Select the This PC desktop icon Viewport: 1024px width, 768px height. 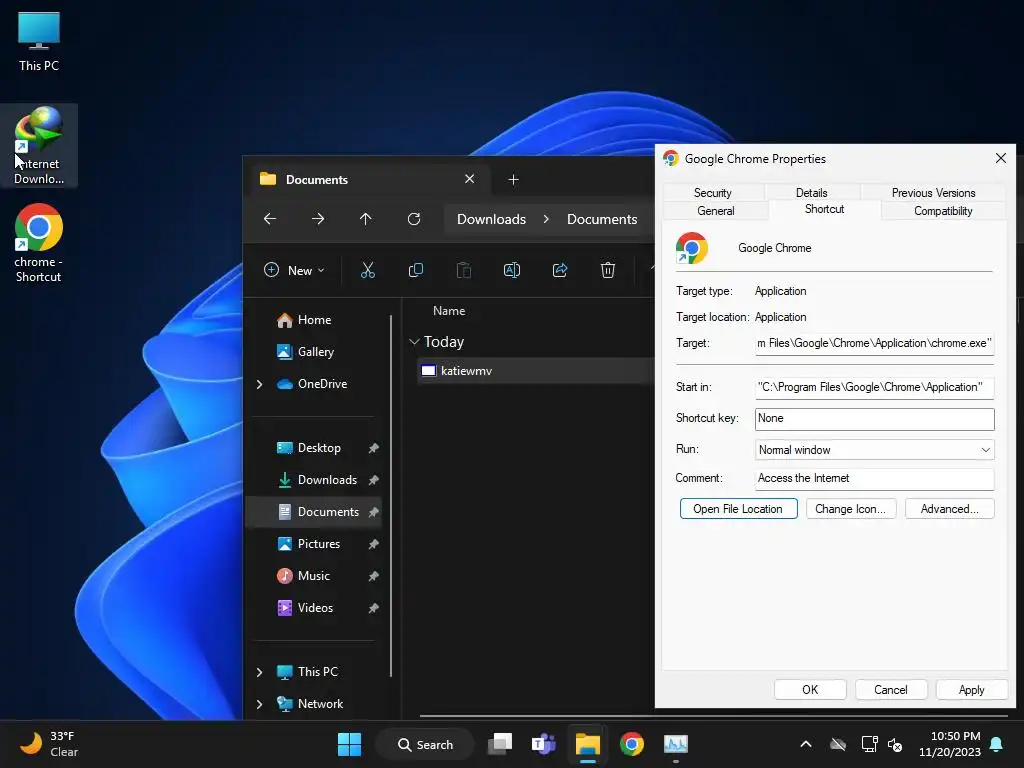click(39, 42)
